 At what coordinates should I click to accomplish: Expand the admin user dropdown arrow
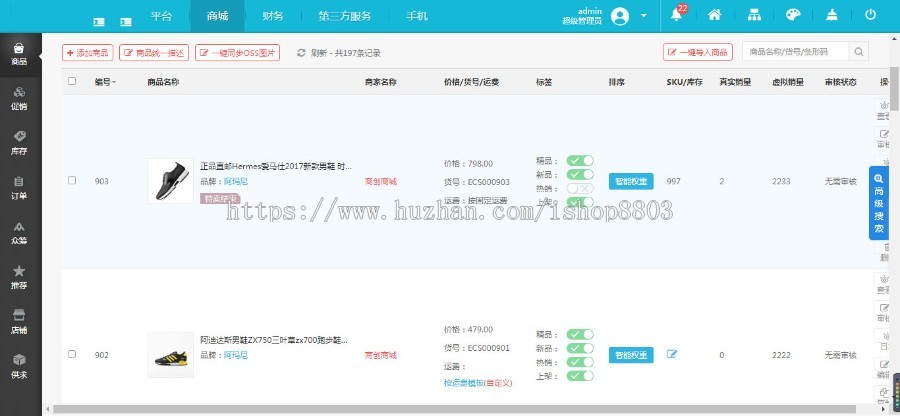point(644,16)
